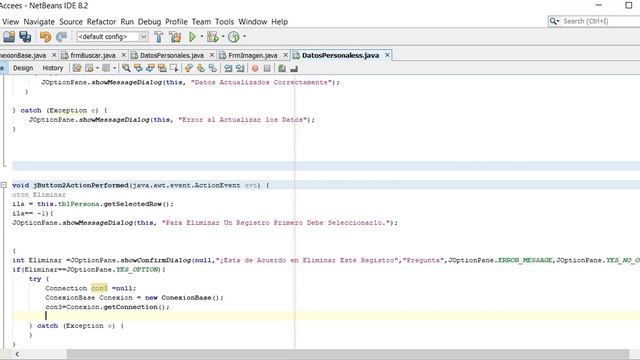This screenshot has width=640, height=360.
Task: Open the View menu
Action: [10, 22]
